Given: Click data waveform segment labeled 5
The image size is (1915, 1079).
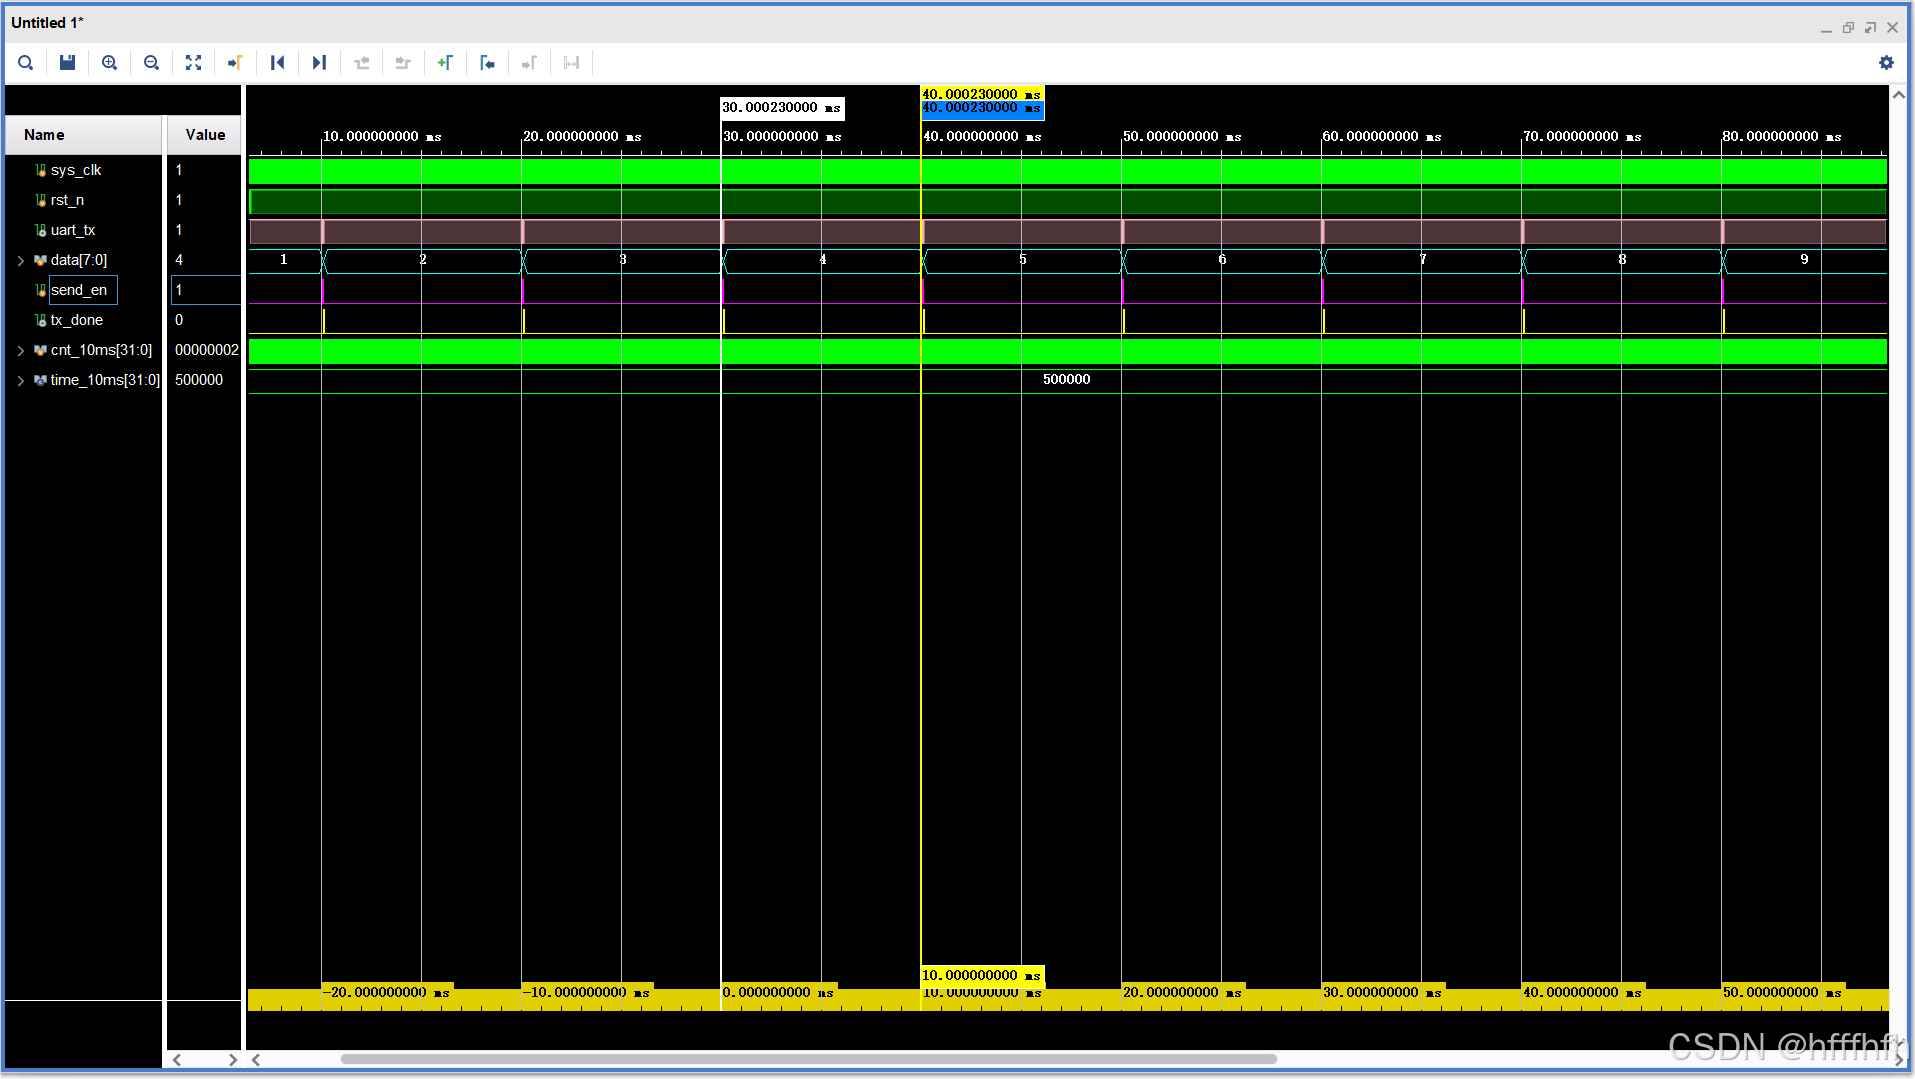Looking at the screenshot, I should tap(1022, 260).
